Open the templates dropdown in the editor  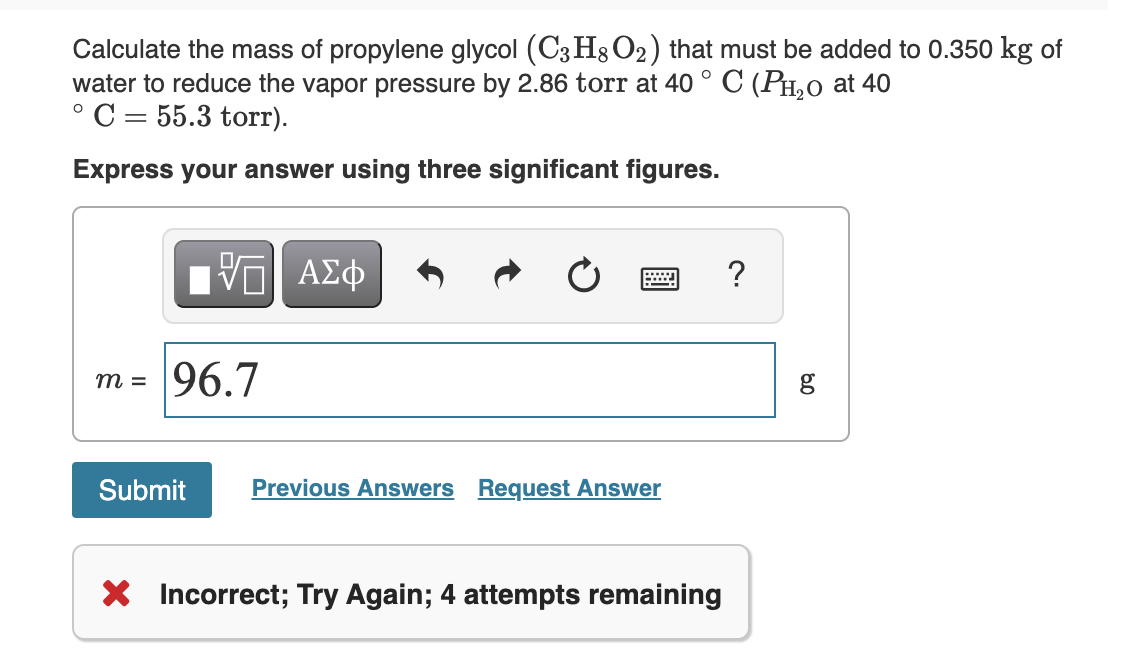pos(223,273)
